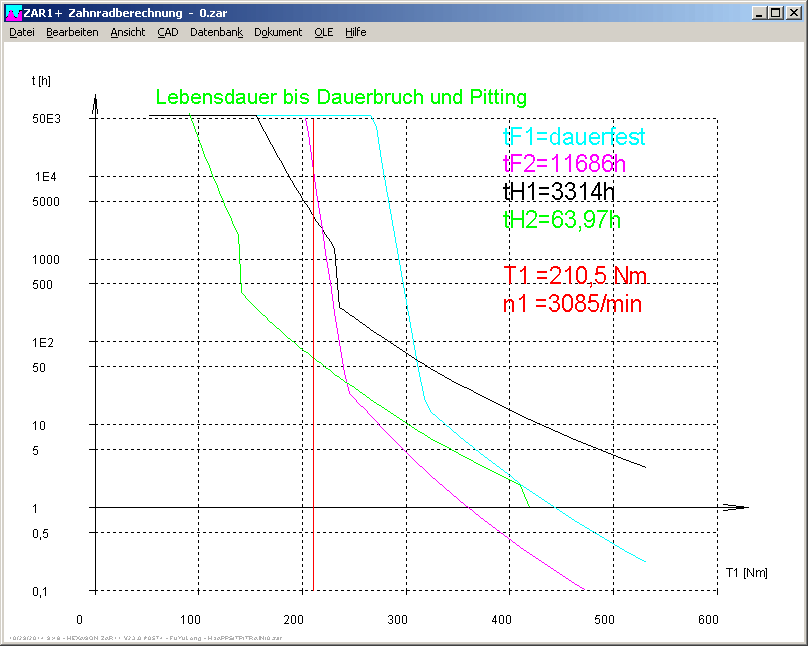Select the cyan tF1=dauerfest label

[x=574, y=137]
